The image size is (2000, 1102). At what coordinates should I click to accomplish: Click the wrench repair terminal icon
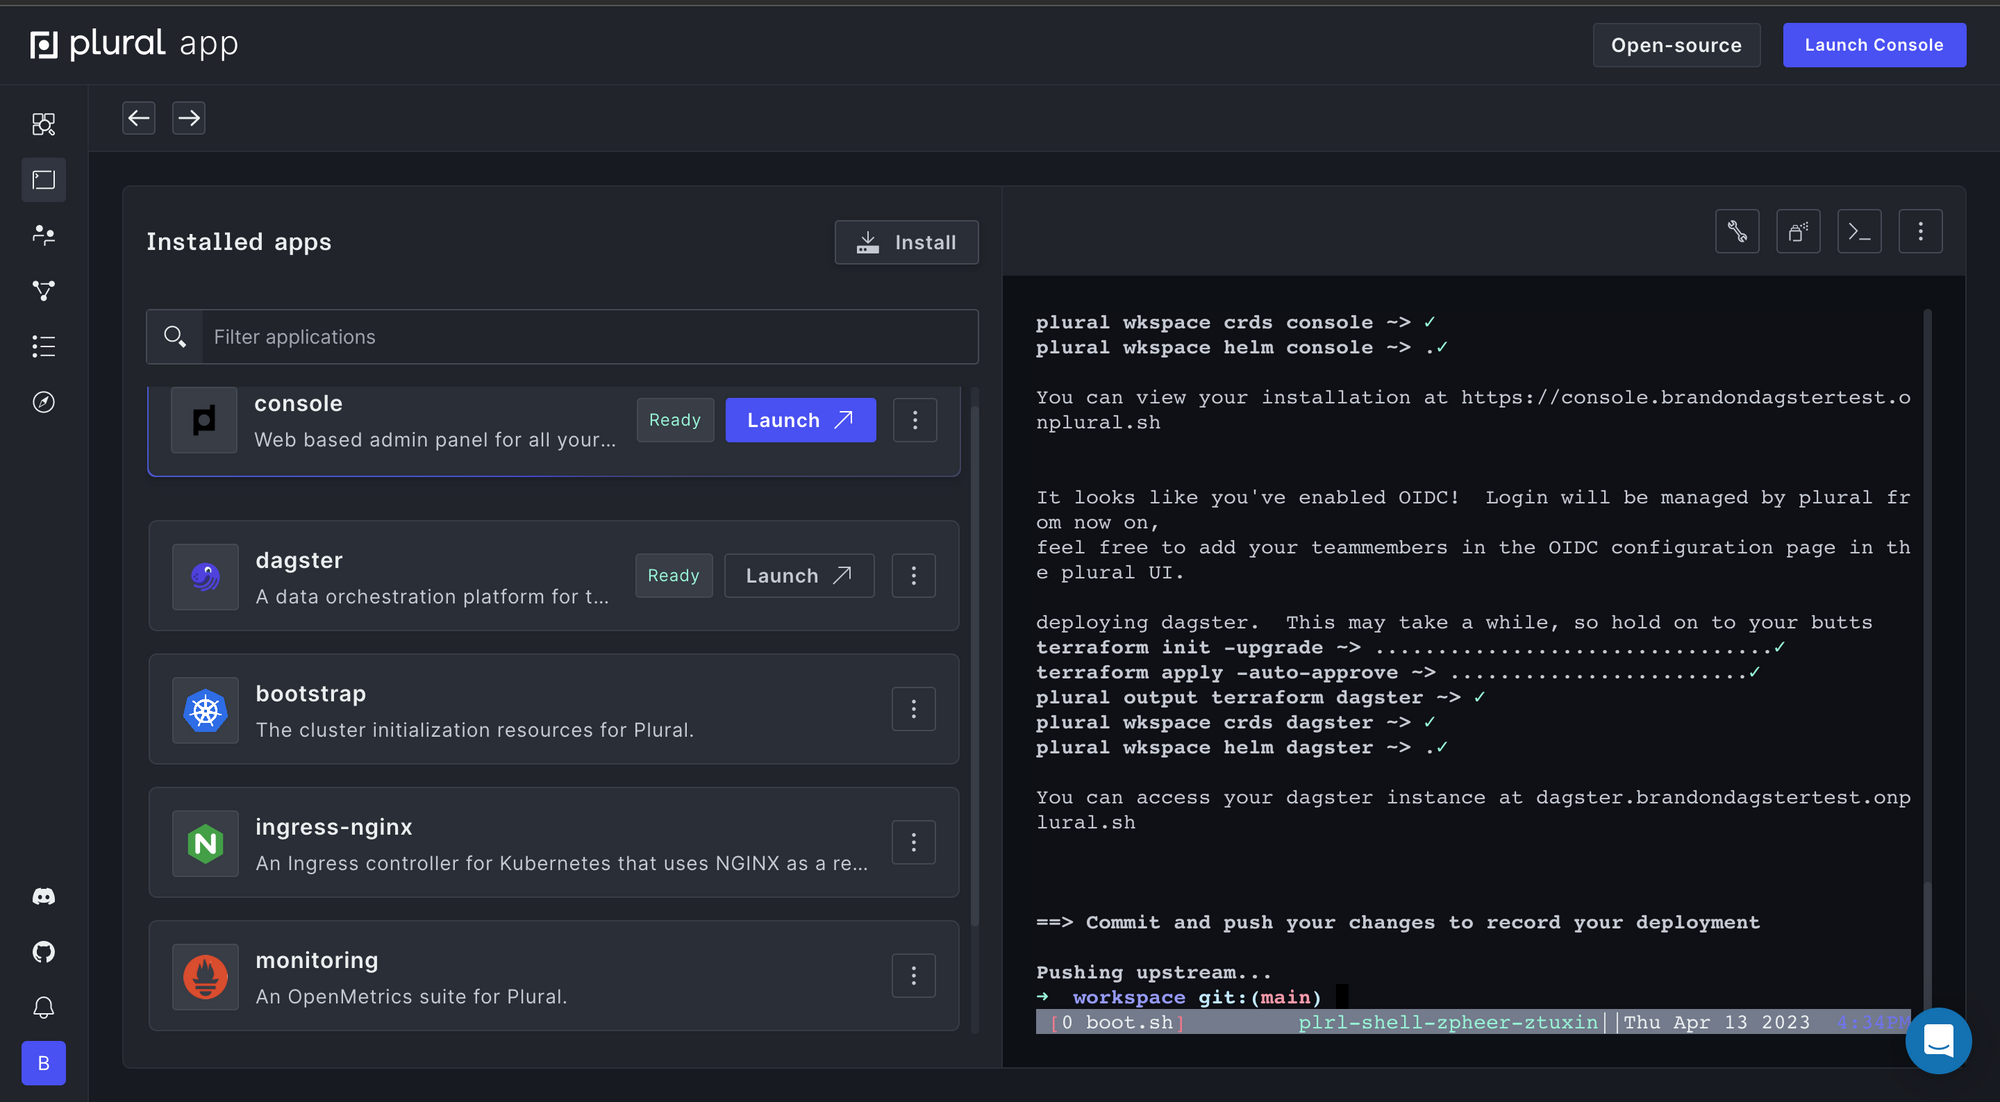click(x=1738, y=232)
